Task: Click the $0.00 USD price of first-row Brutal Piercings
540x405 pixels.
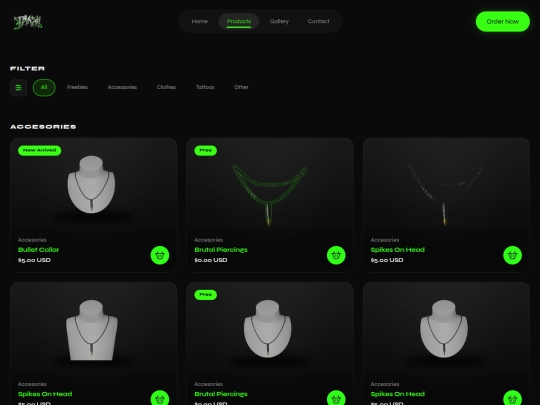Action: tap(211, 260)
